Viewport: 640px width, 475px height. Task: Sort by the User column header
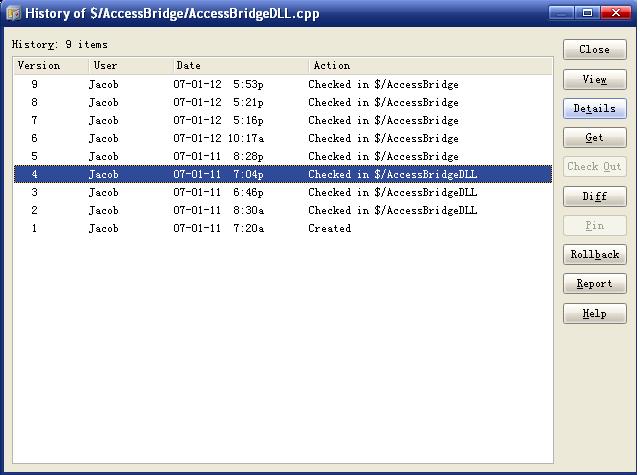click(x=131, y=66)
